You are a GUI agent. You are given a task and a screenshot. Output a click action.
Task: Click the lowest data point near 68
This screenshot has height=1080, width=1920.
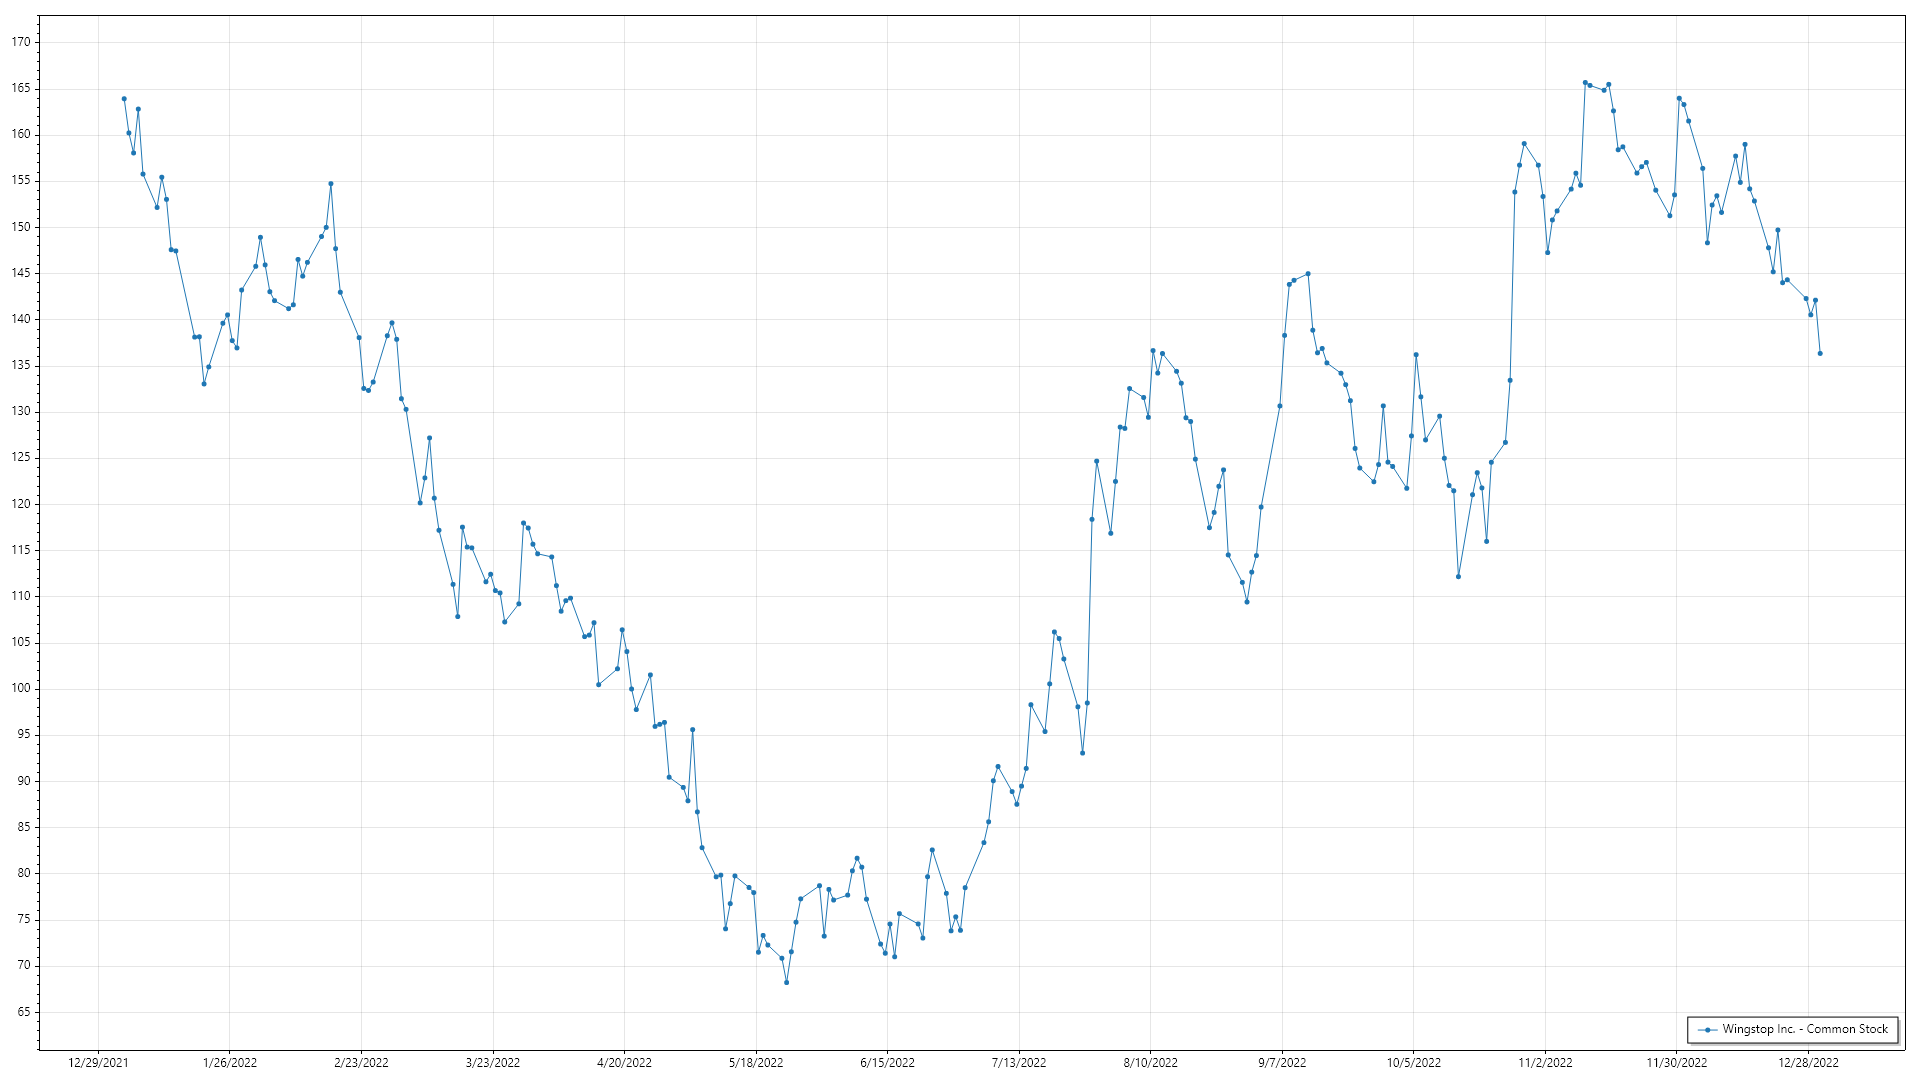(x=786, y=982)
